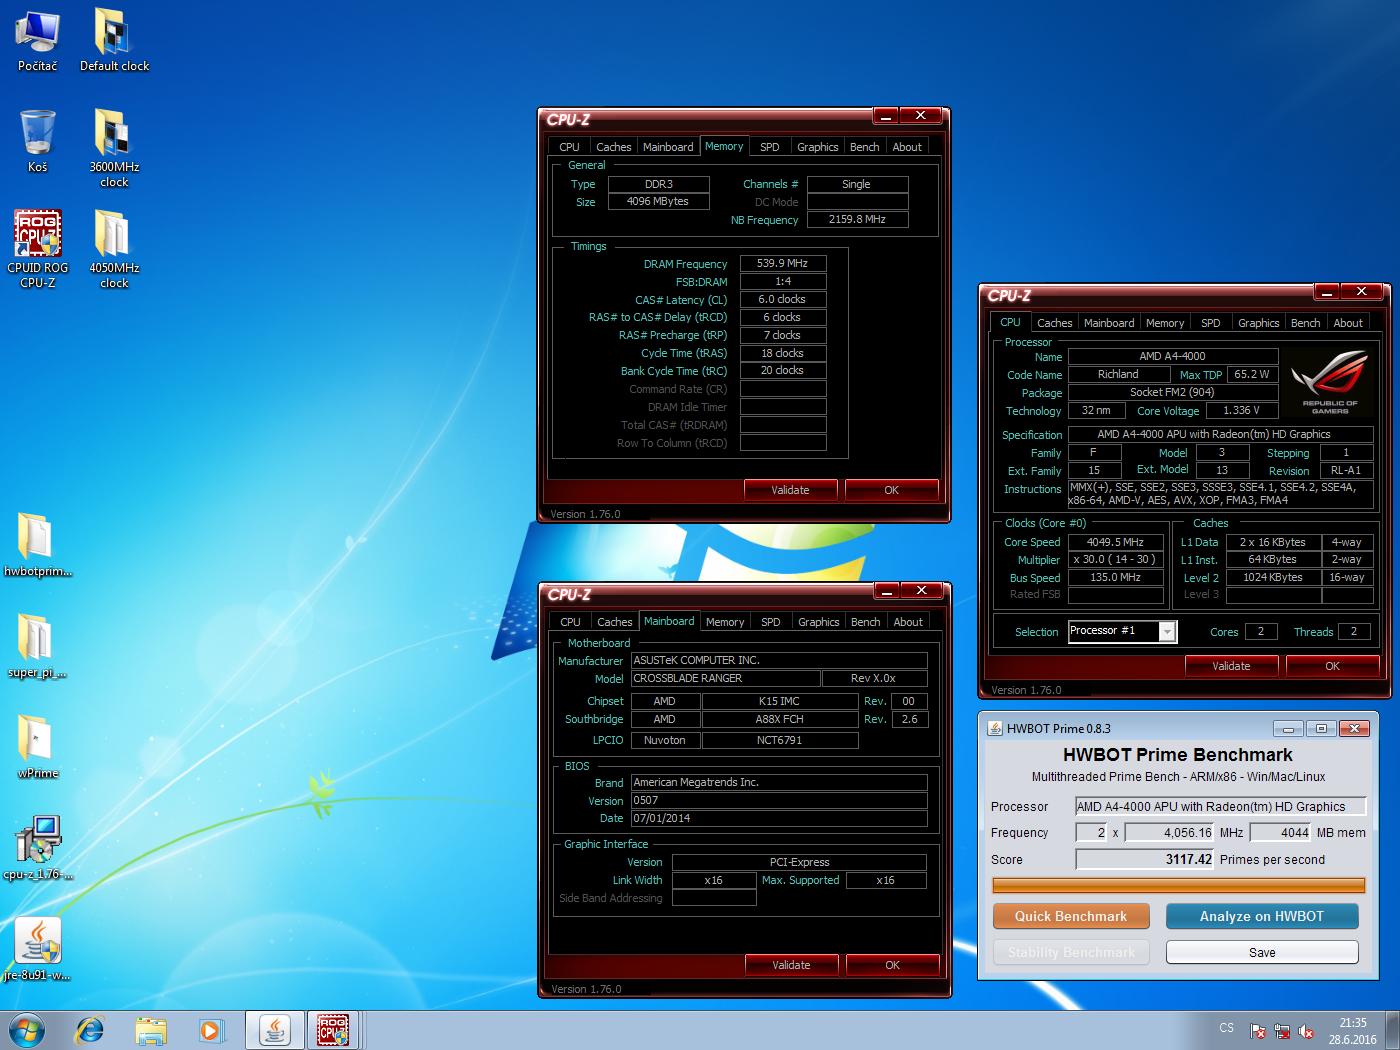This screenshot has width=1400, height=1050.
Task: Click the Core Voltage 1.336 V value
Action: [1241, 410]
